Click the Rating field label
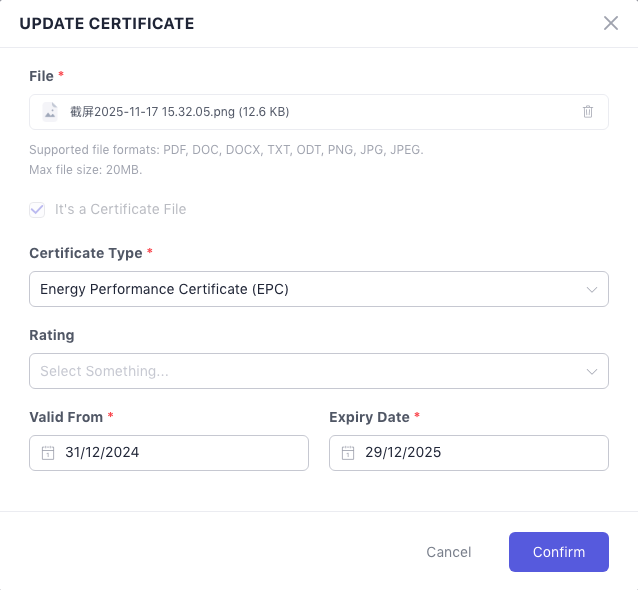The height and width of the screenshot is (590, 638). click(x=52, y=335)
